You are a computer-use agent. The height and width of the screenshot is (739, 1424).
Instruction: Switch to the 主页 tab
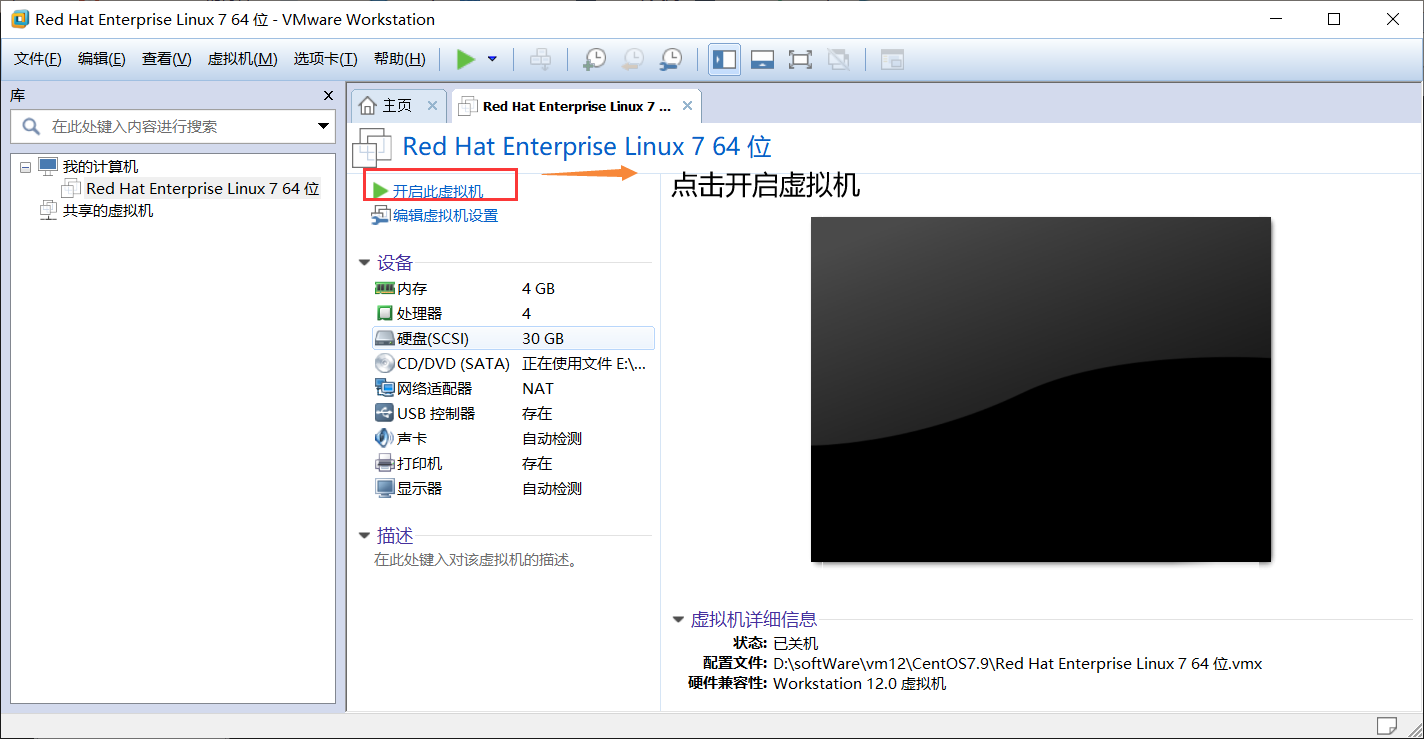397,105
